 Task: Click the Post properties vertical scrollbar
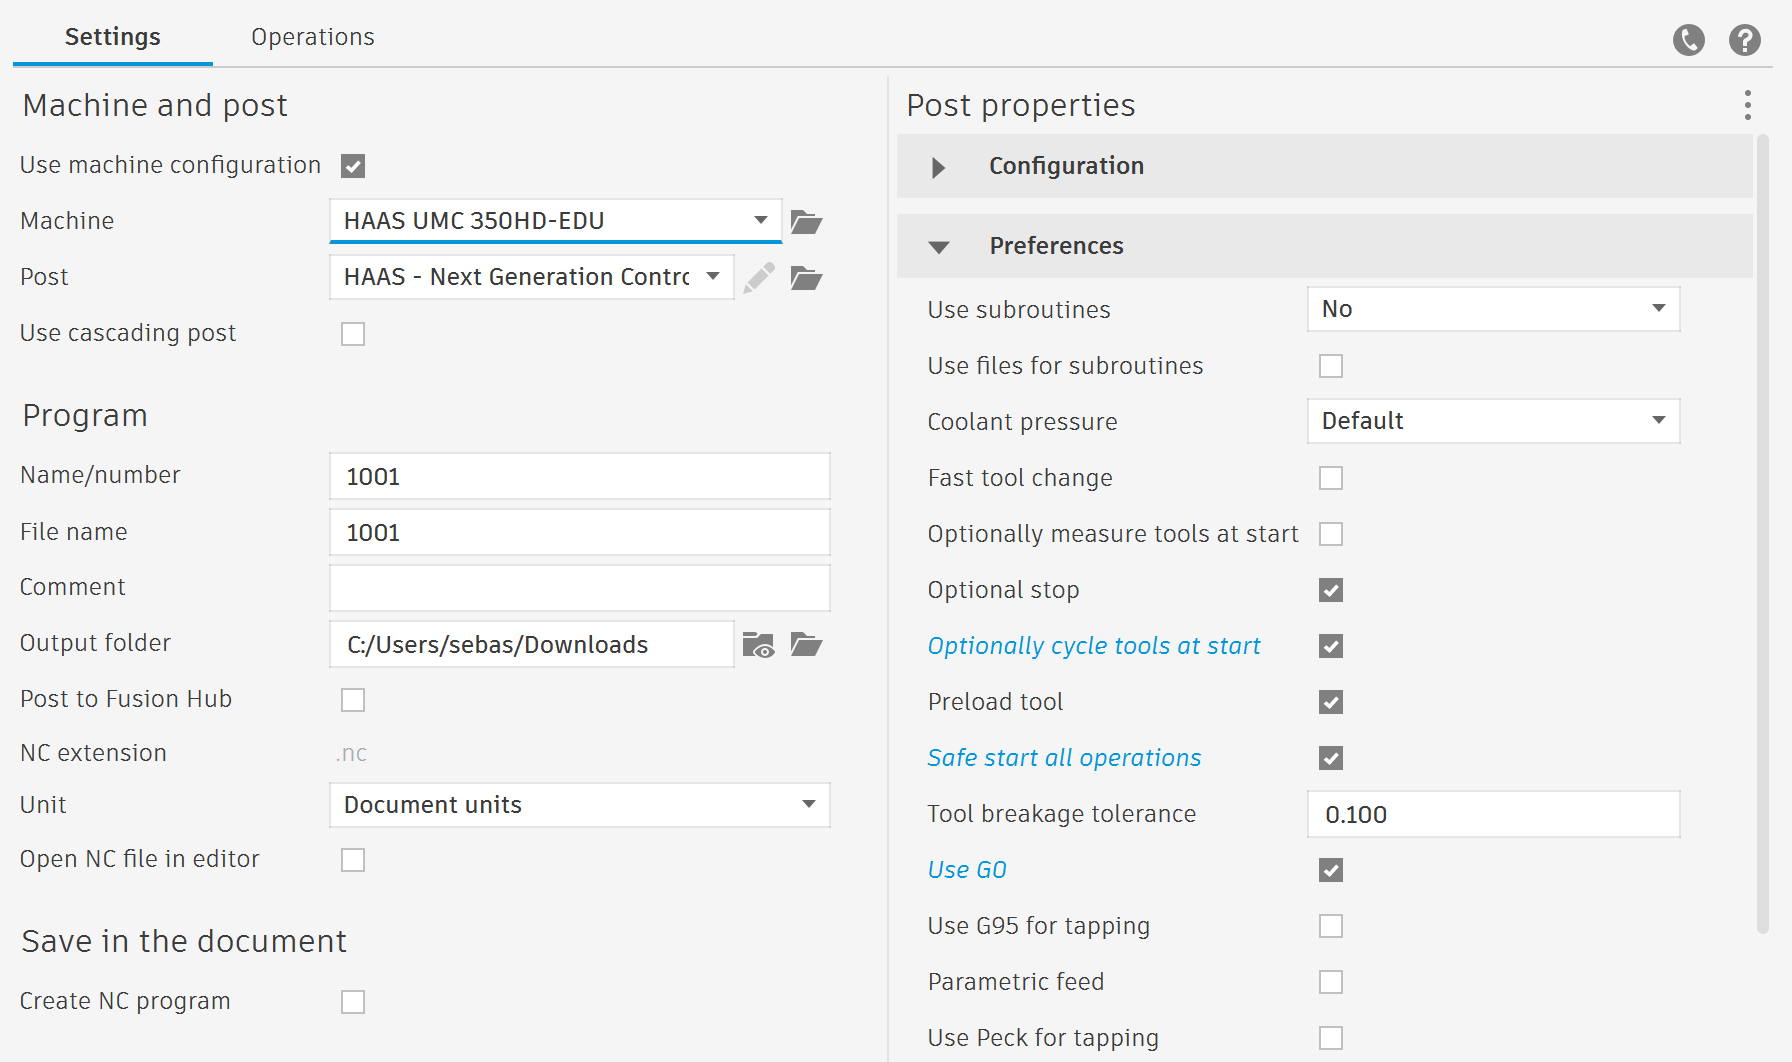1763,535
